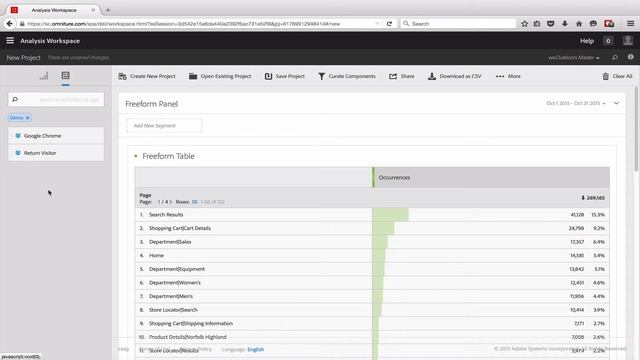640x360 pixels.
Task: Open the report suite dropdown
Action: point(573,58)
